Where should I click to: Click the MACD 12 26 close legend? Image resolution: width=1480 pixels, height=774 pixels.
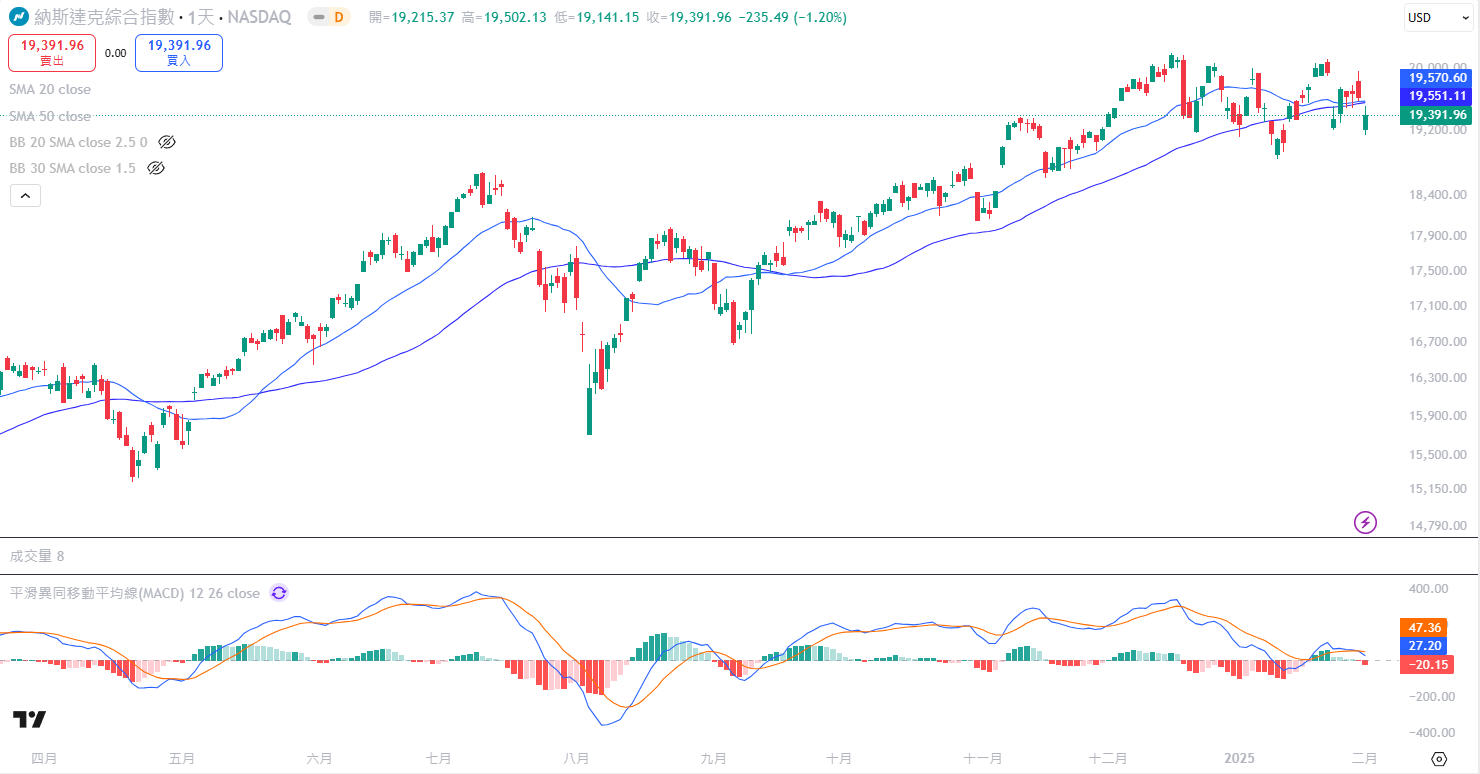tap(135, 593)
